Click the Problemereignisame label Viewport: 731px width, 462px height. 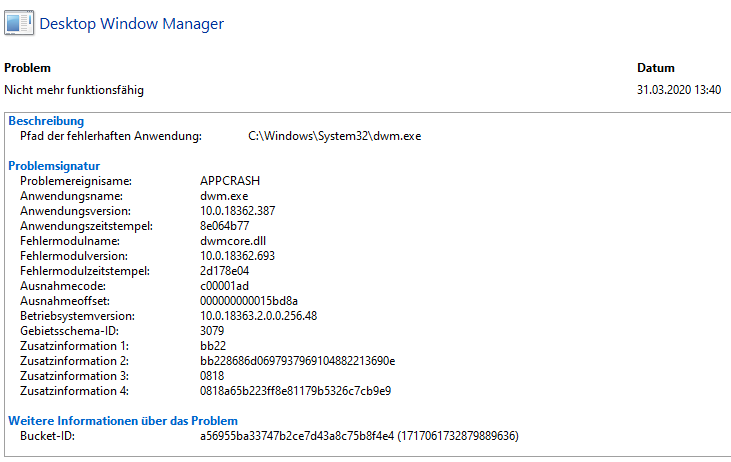[x=76, y=181]
